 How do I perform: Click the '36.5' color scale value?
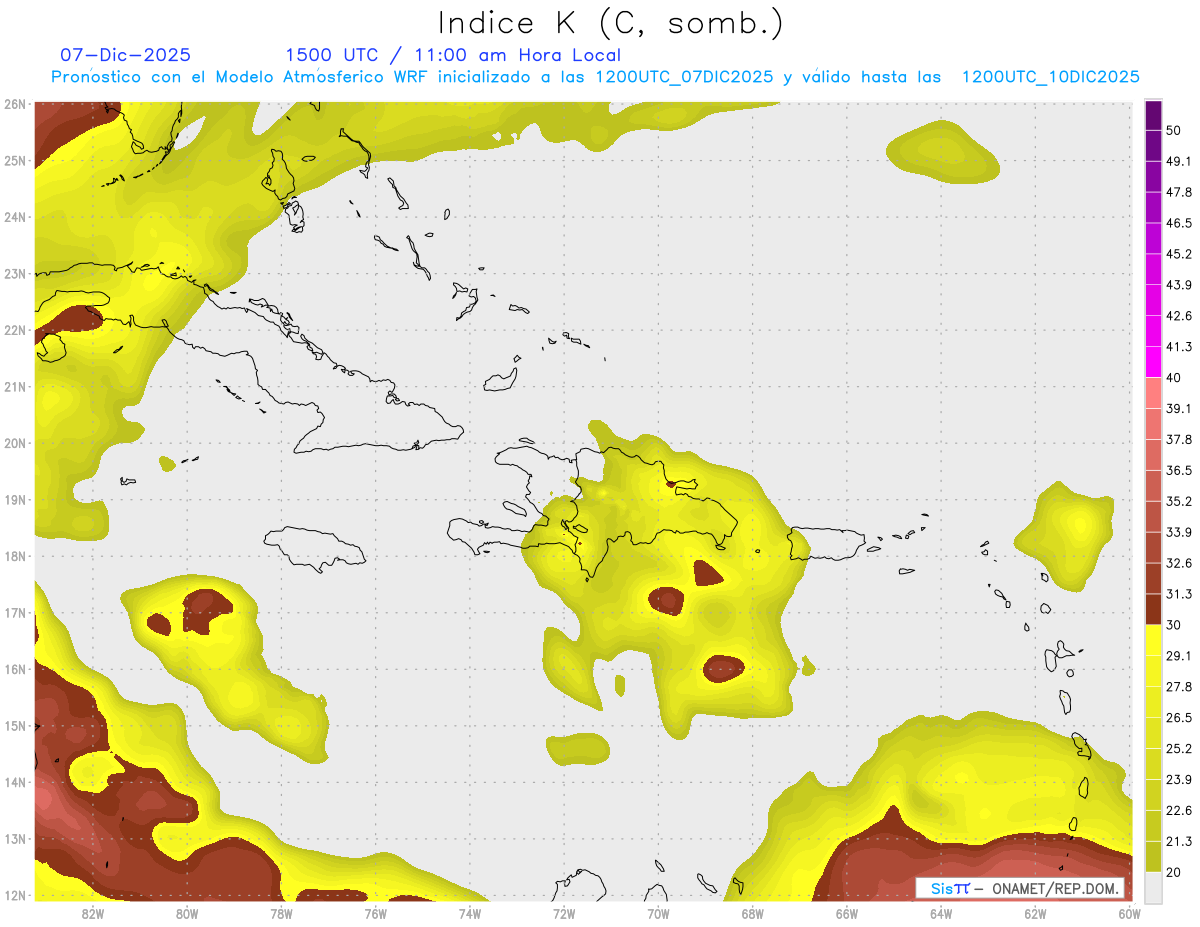click(x=1179, y=470)
